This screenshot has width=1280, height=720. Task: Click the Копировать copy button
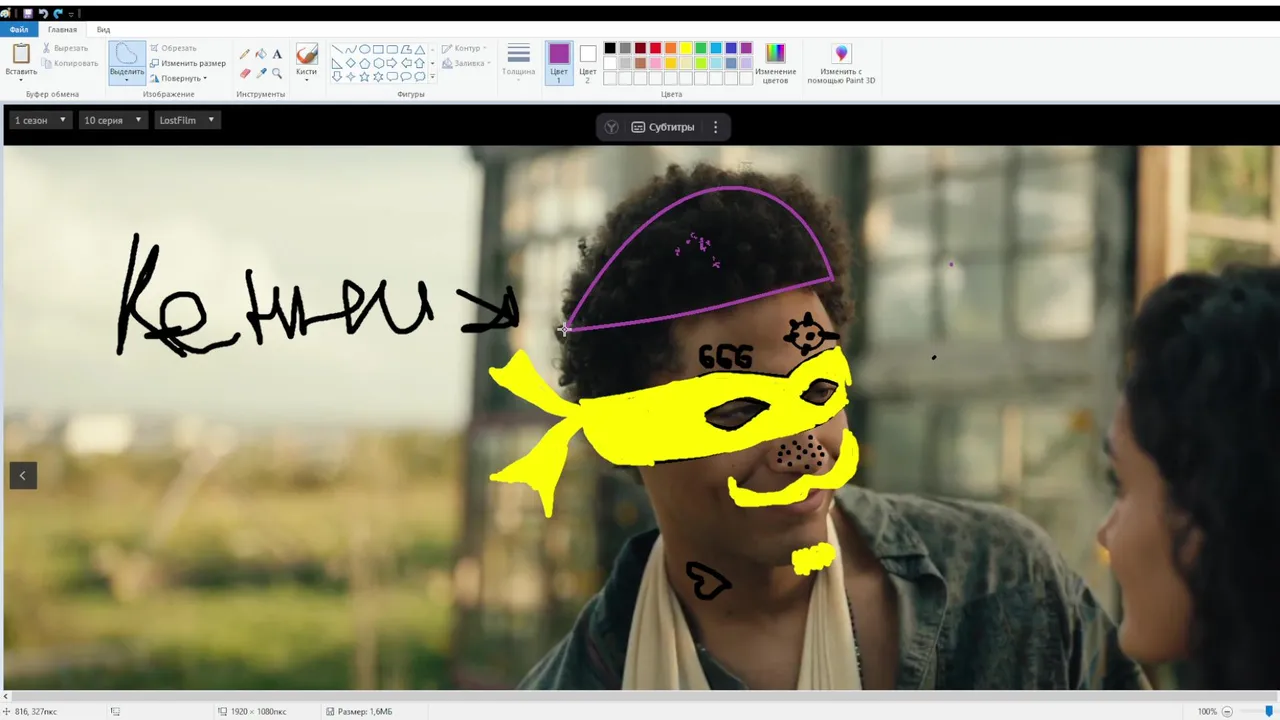click(x=70, y=63)
